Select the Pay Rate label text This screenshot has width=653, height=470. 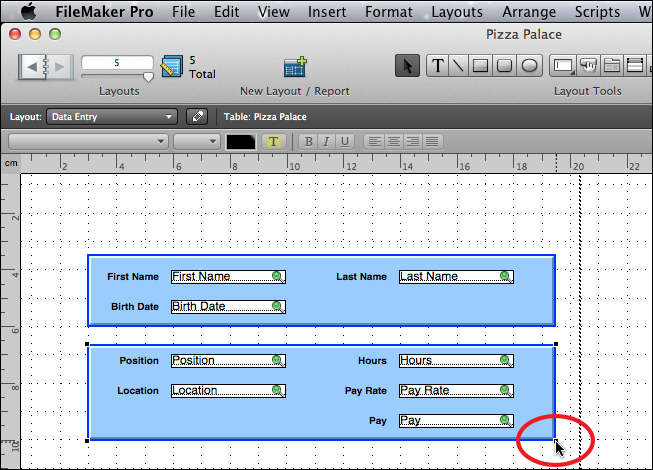click(366, 391)
